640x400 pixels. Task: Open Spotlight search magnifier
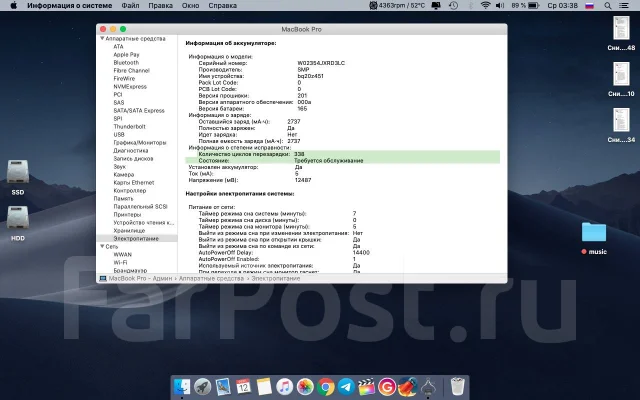[x=608, y=5]
